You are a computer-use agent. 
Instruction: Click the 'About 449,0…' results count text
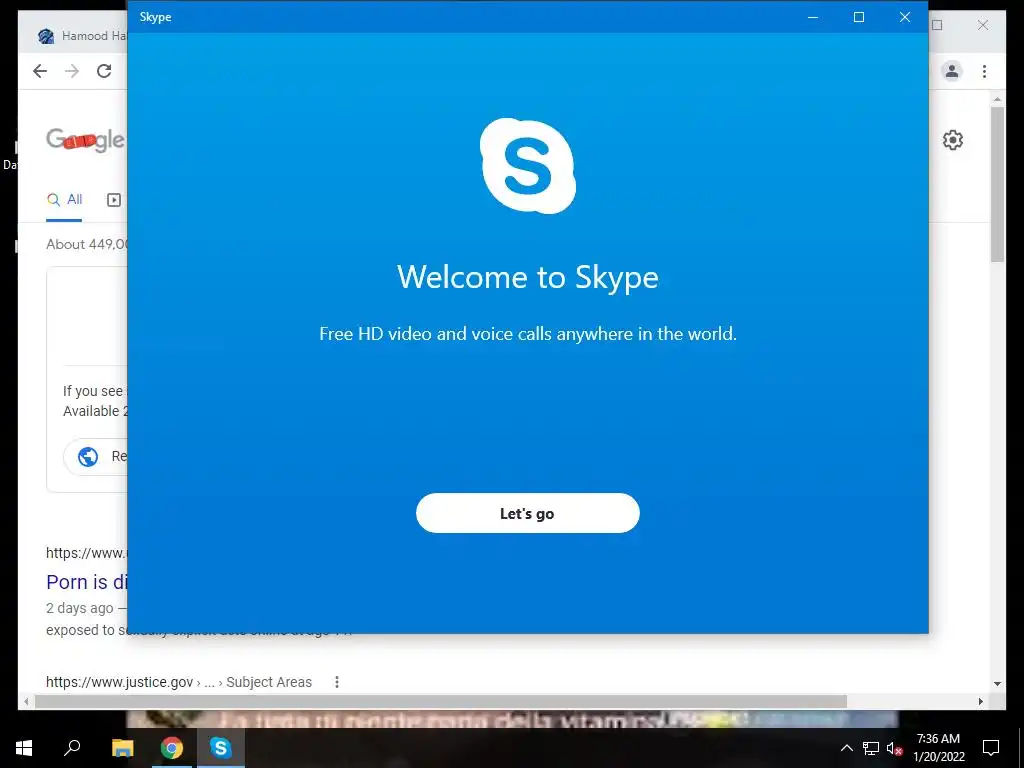[x=87, y=244]
